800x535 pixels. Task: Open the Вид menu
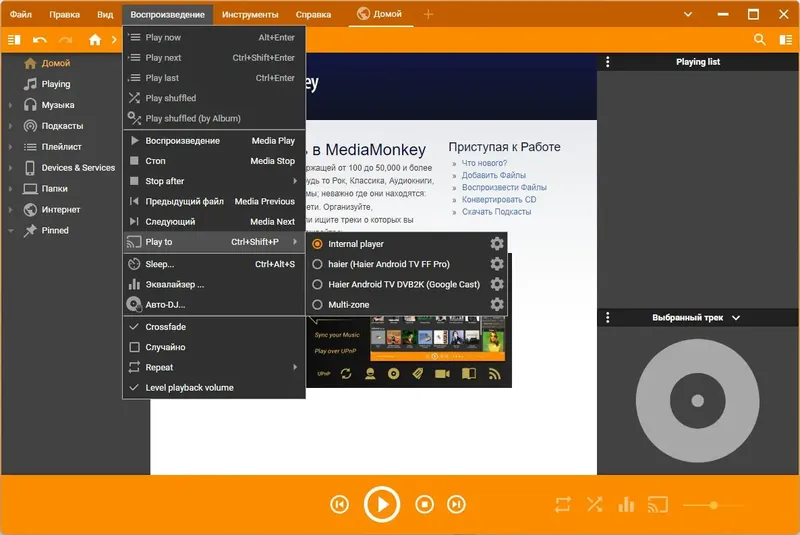click(105, 14)
